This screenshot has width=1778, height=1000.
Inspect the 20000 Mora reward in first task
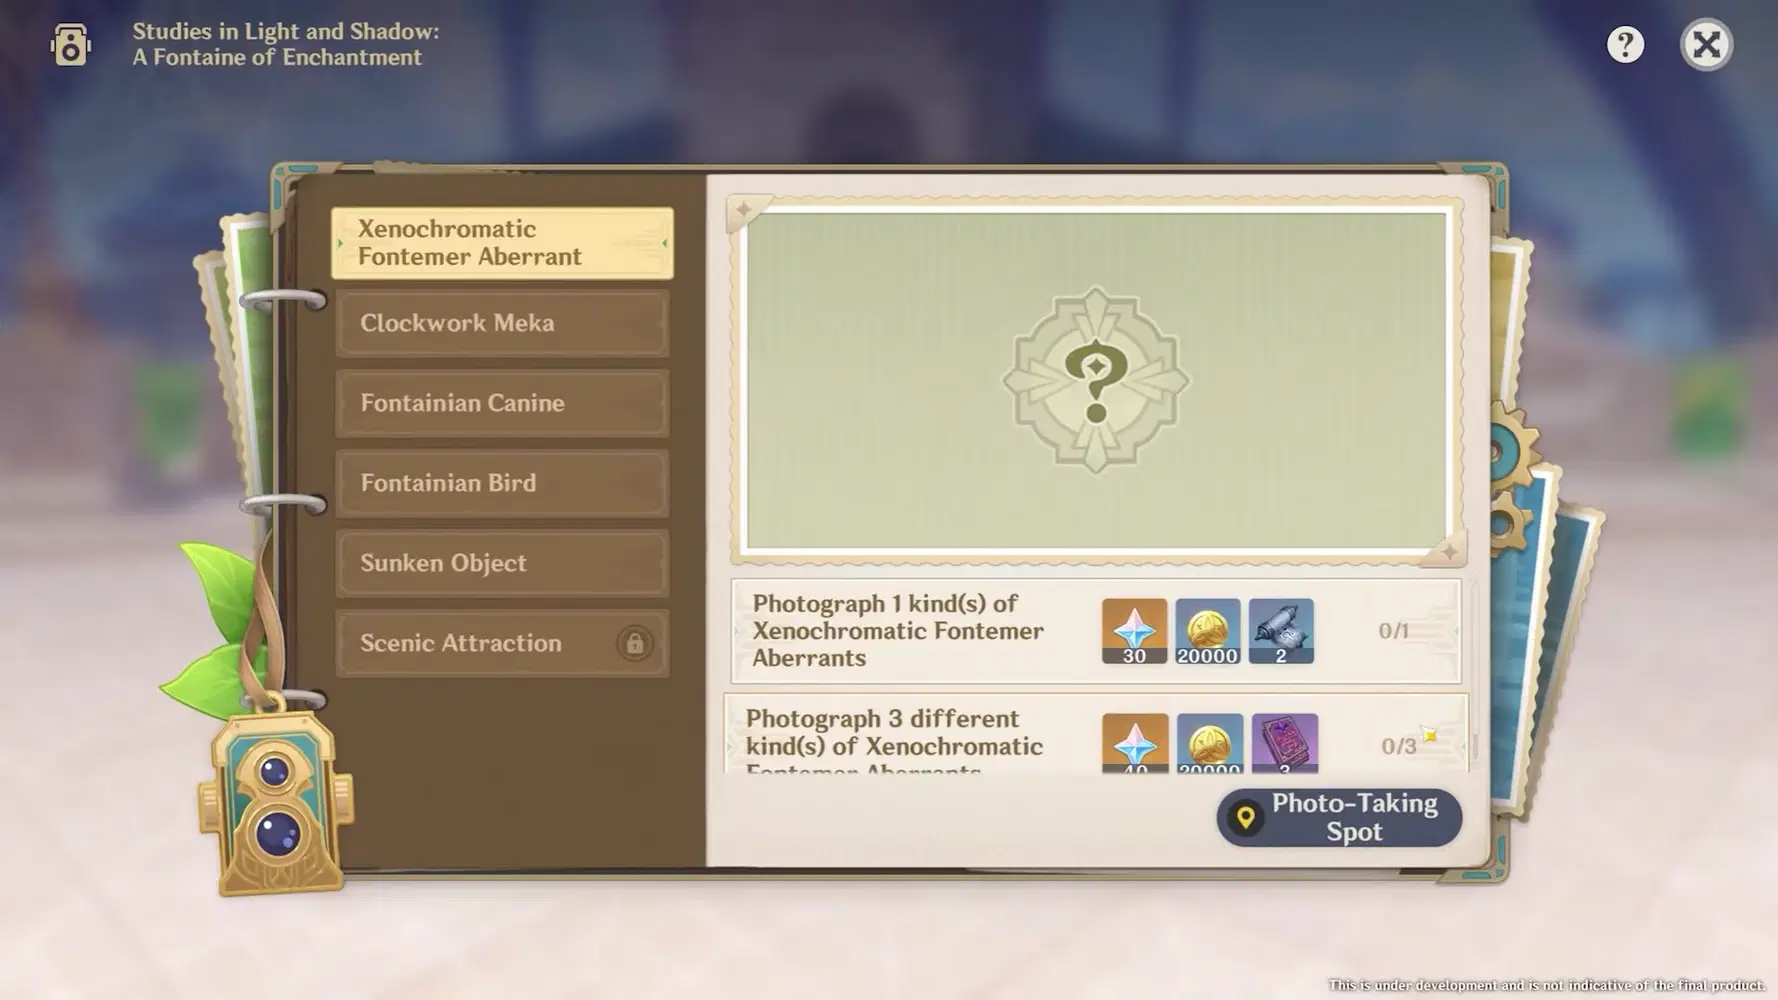(1207, 631)
